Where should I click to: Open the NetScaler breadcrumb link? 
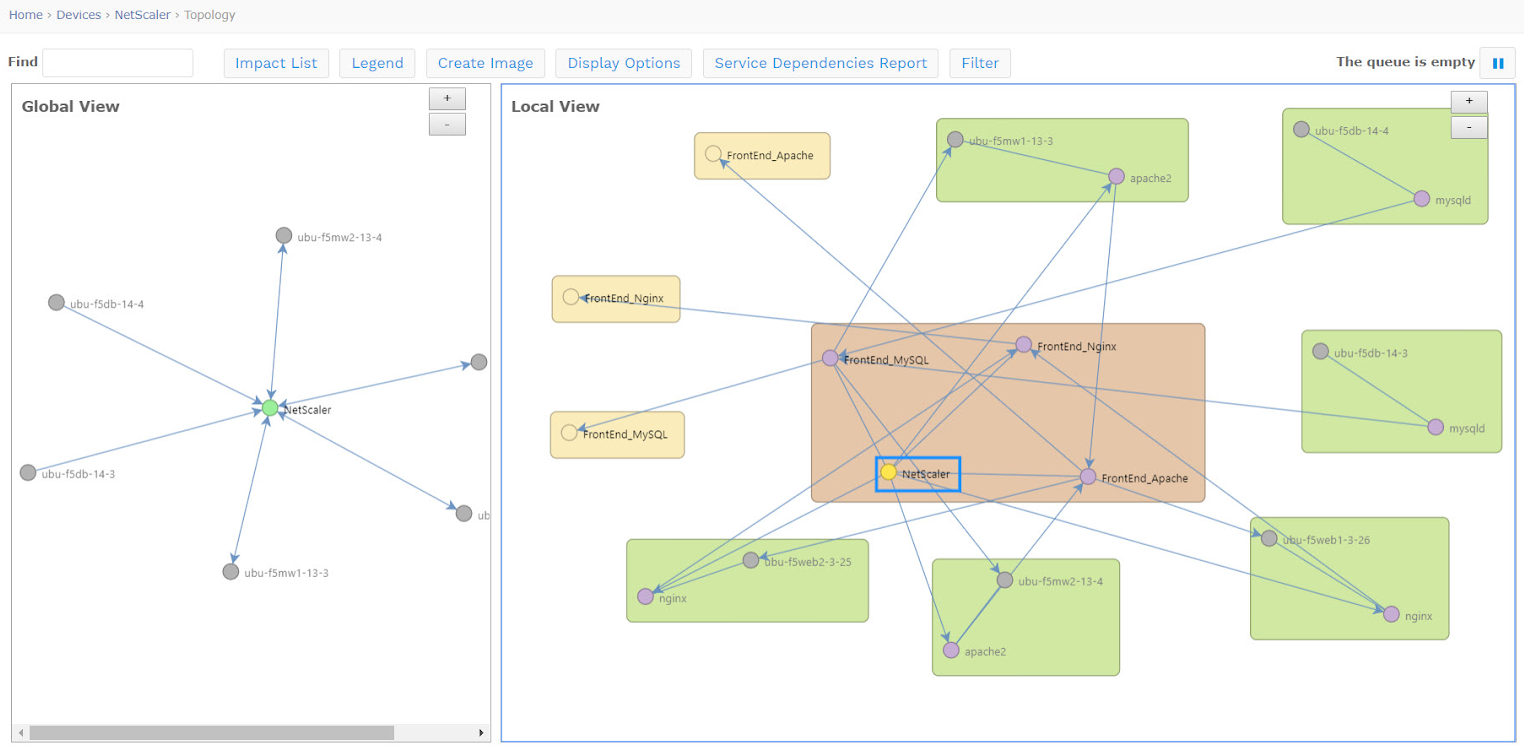pyautogui.click(x=143, y=15)
